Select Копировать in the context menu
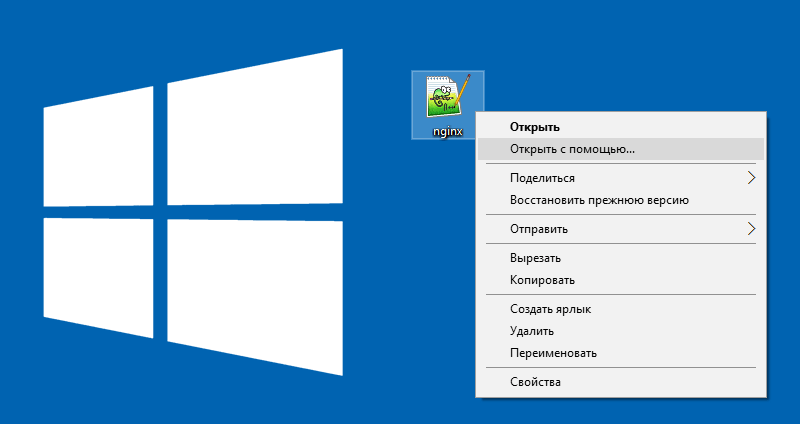Image resolution: width=800 pixels, height=424 pixels. pos(621,280)
